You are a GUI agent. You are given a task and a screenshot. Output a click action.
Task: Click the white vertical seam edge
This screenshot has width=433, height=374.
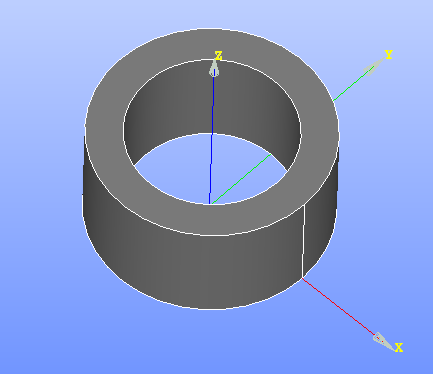coord(303,241)
